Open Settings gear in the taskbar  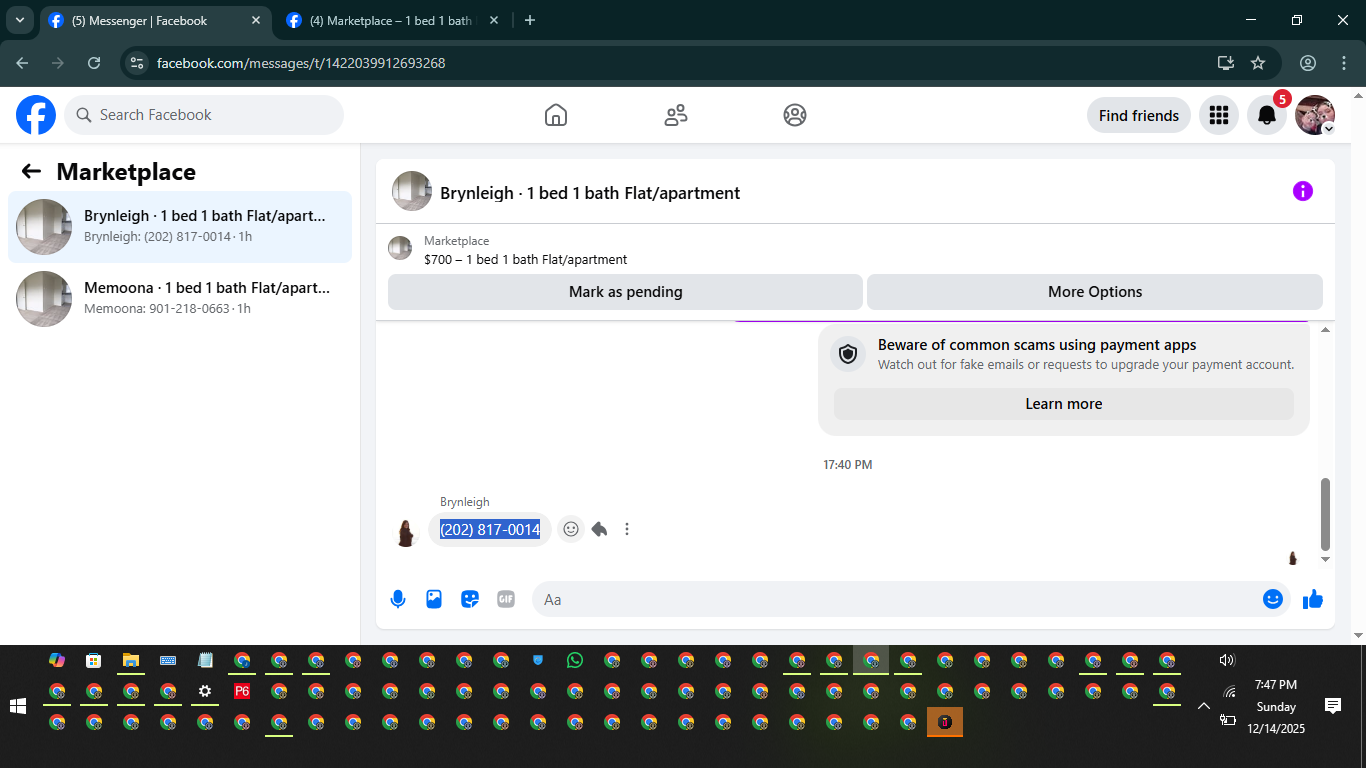click(x=205, y=691)
